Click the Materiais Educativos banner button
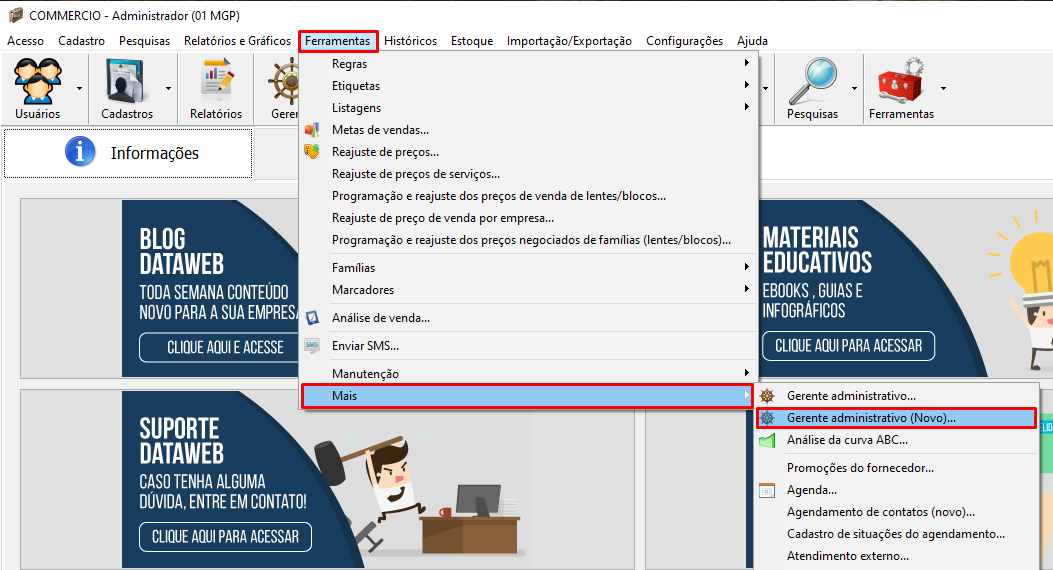 [x=849, y=346]
